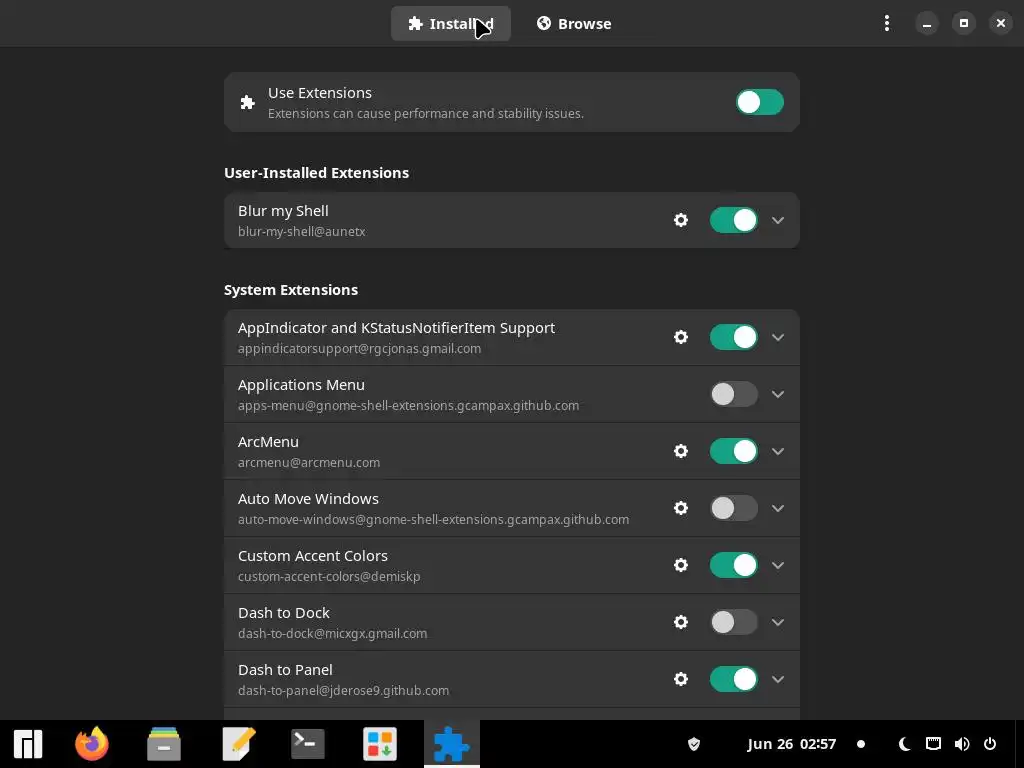The width and height of the screenshot is (1024, 768).
Task: Click the ArcMenu row title
Action: tap(268, 442)
